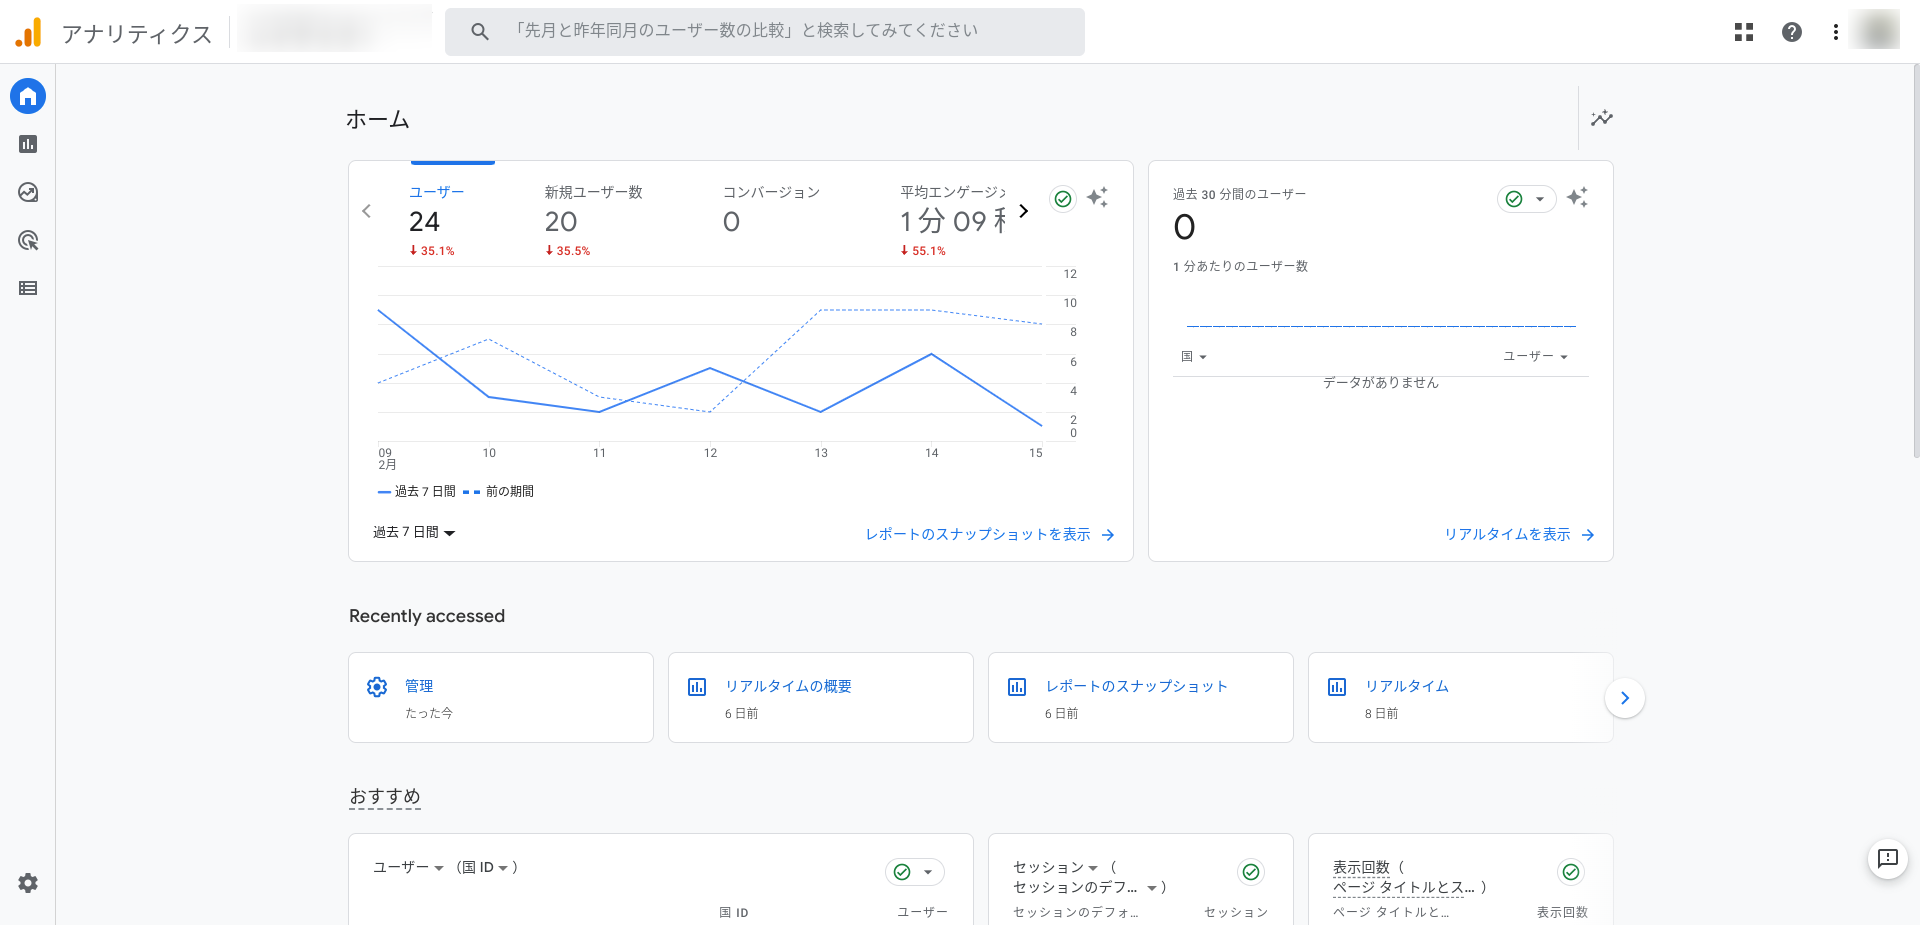
Task: Open Advertising in the left sidebar
Action: point(28,240)
